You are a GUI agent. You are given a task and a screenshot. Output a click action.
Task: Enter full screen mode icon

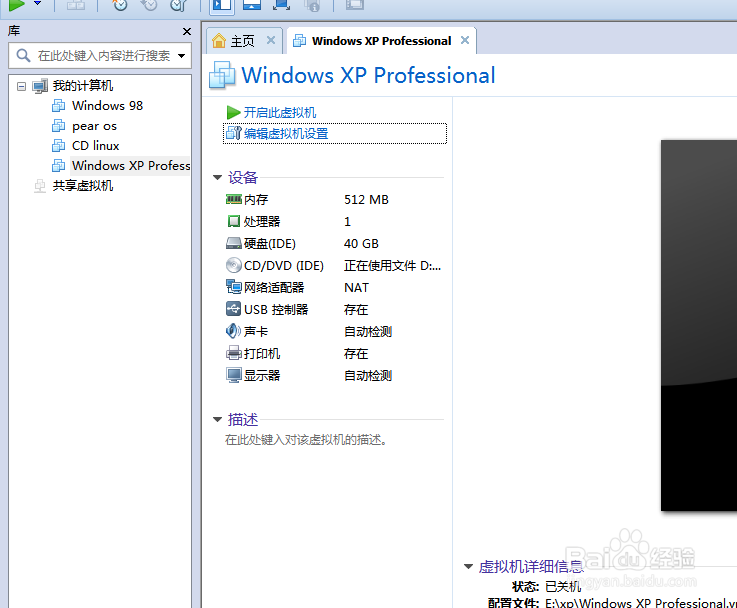[282, 5]
